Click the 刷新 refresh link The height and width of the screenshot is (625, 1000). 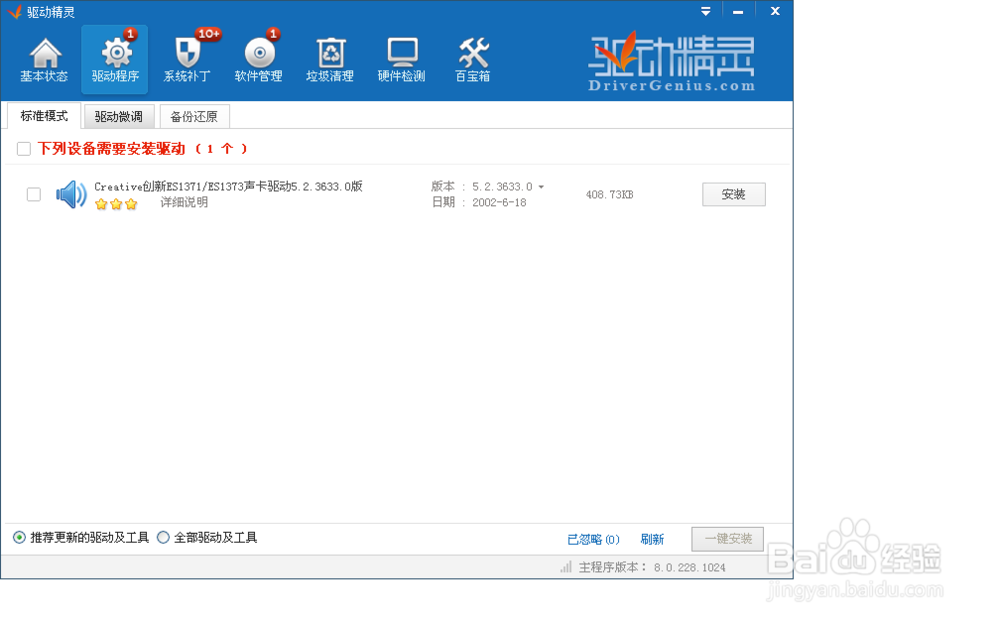click(652, 539)
